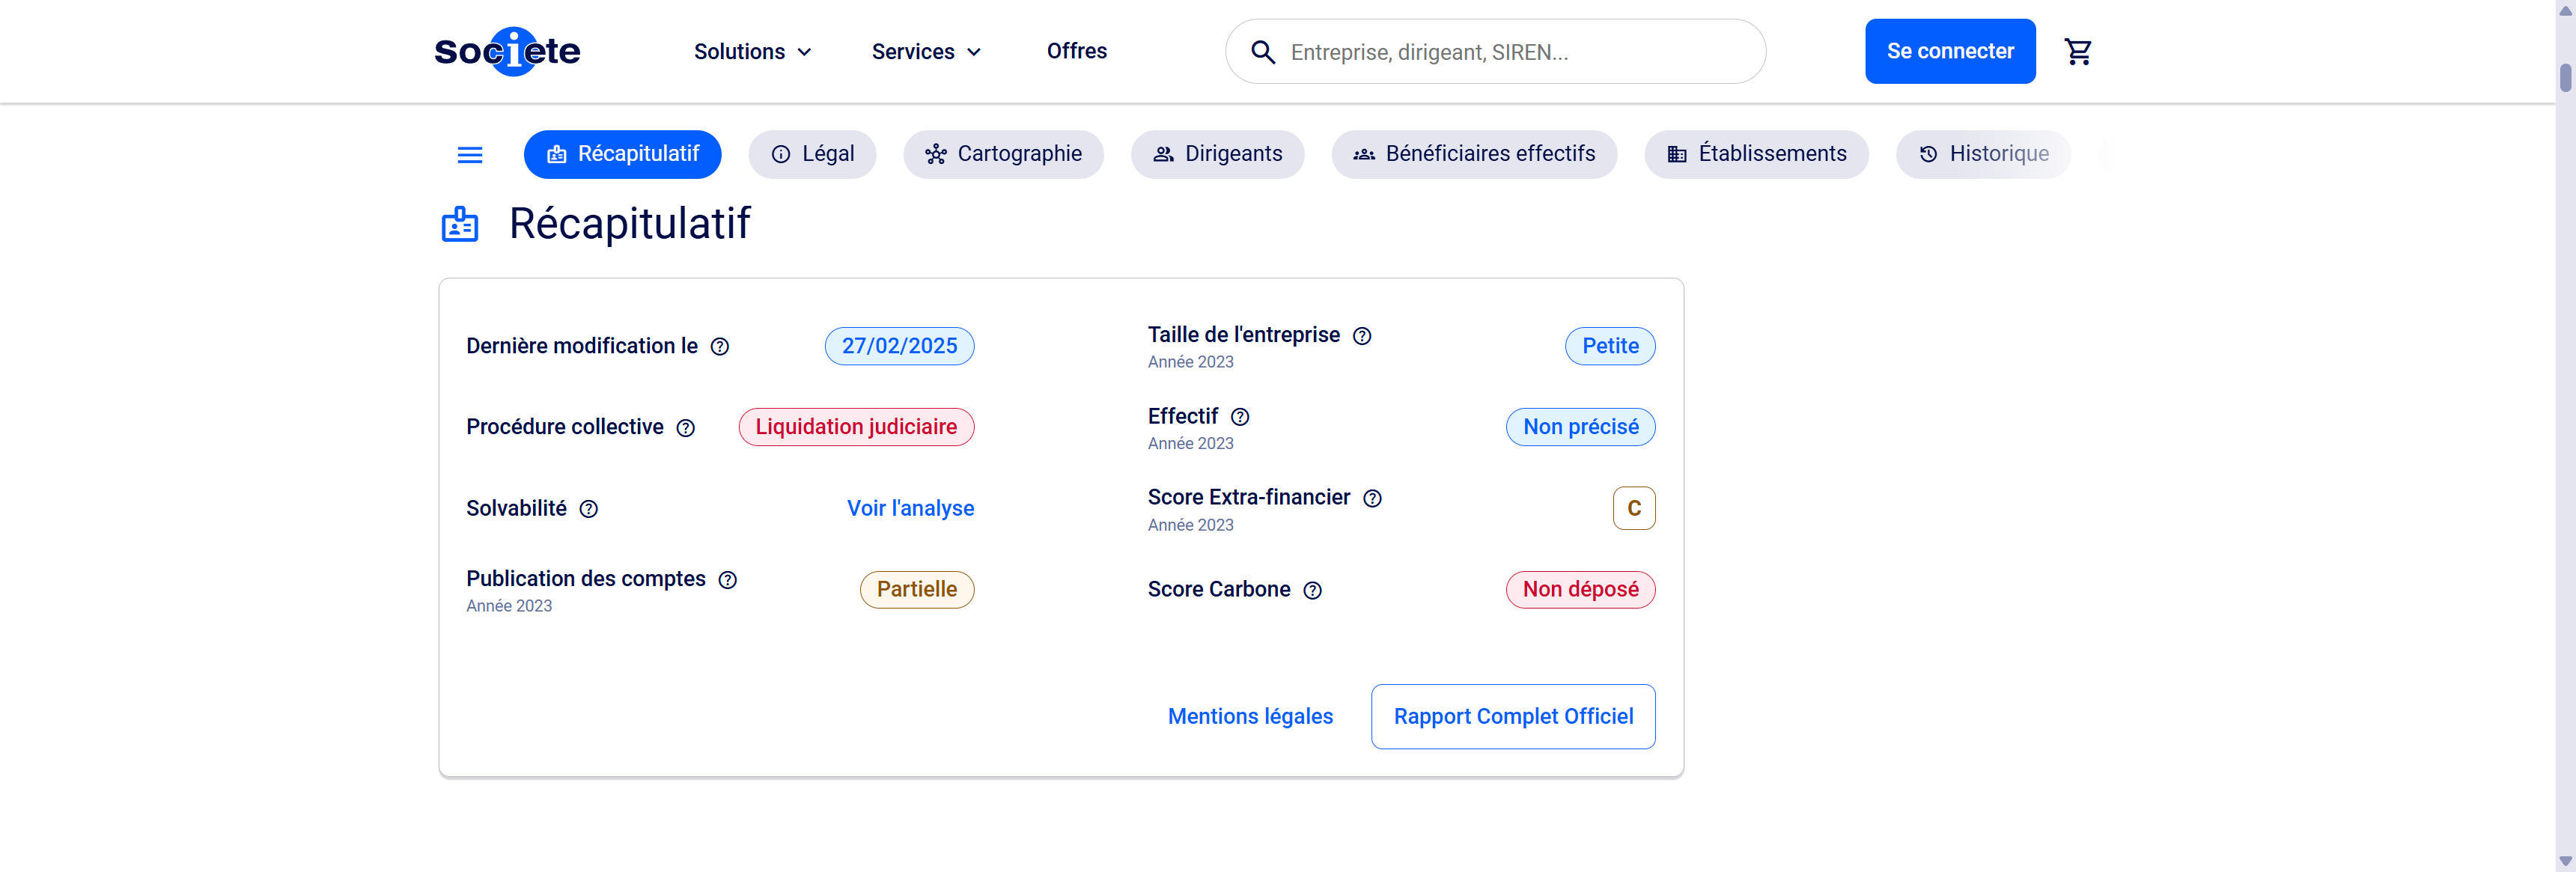Click the search magnifier icon
The height and width of the screenshot is (872, 2576).
click(1263, 52)
